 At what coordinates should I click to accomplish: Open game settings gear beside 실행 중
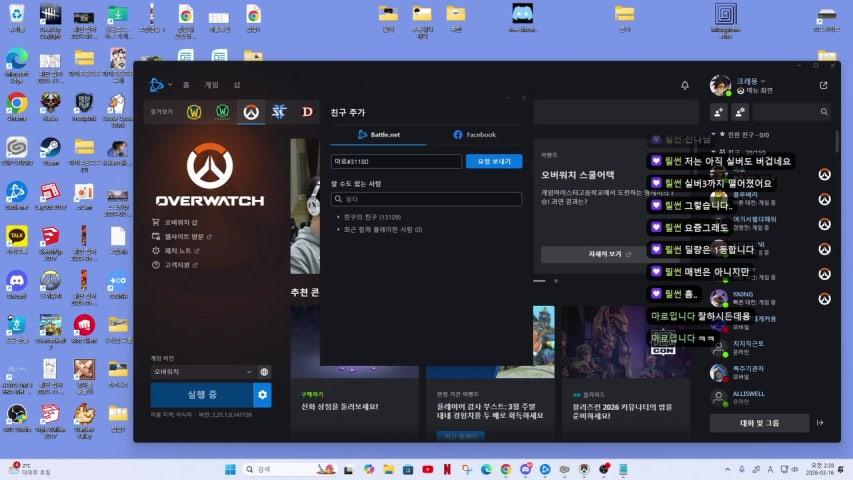262,395
